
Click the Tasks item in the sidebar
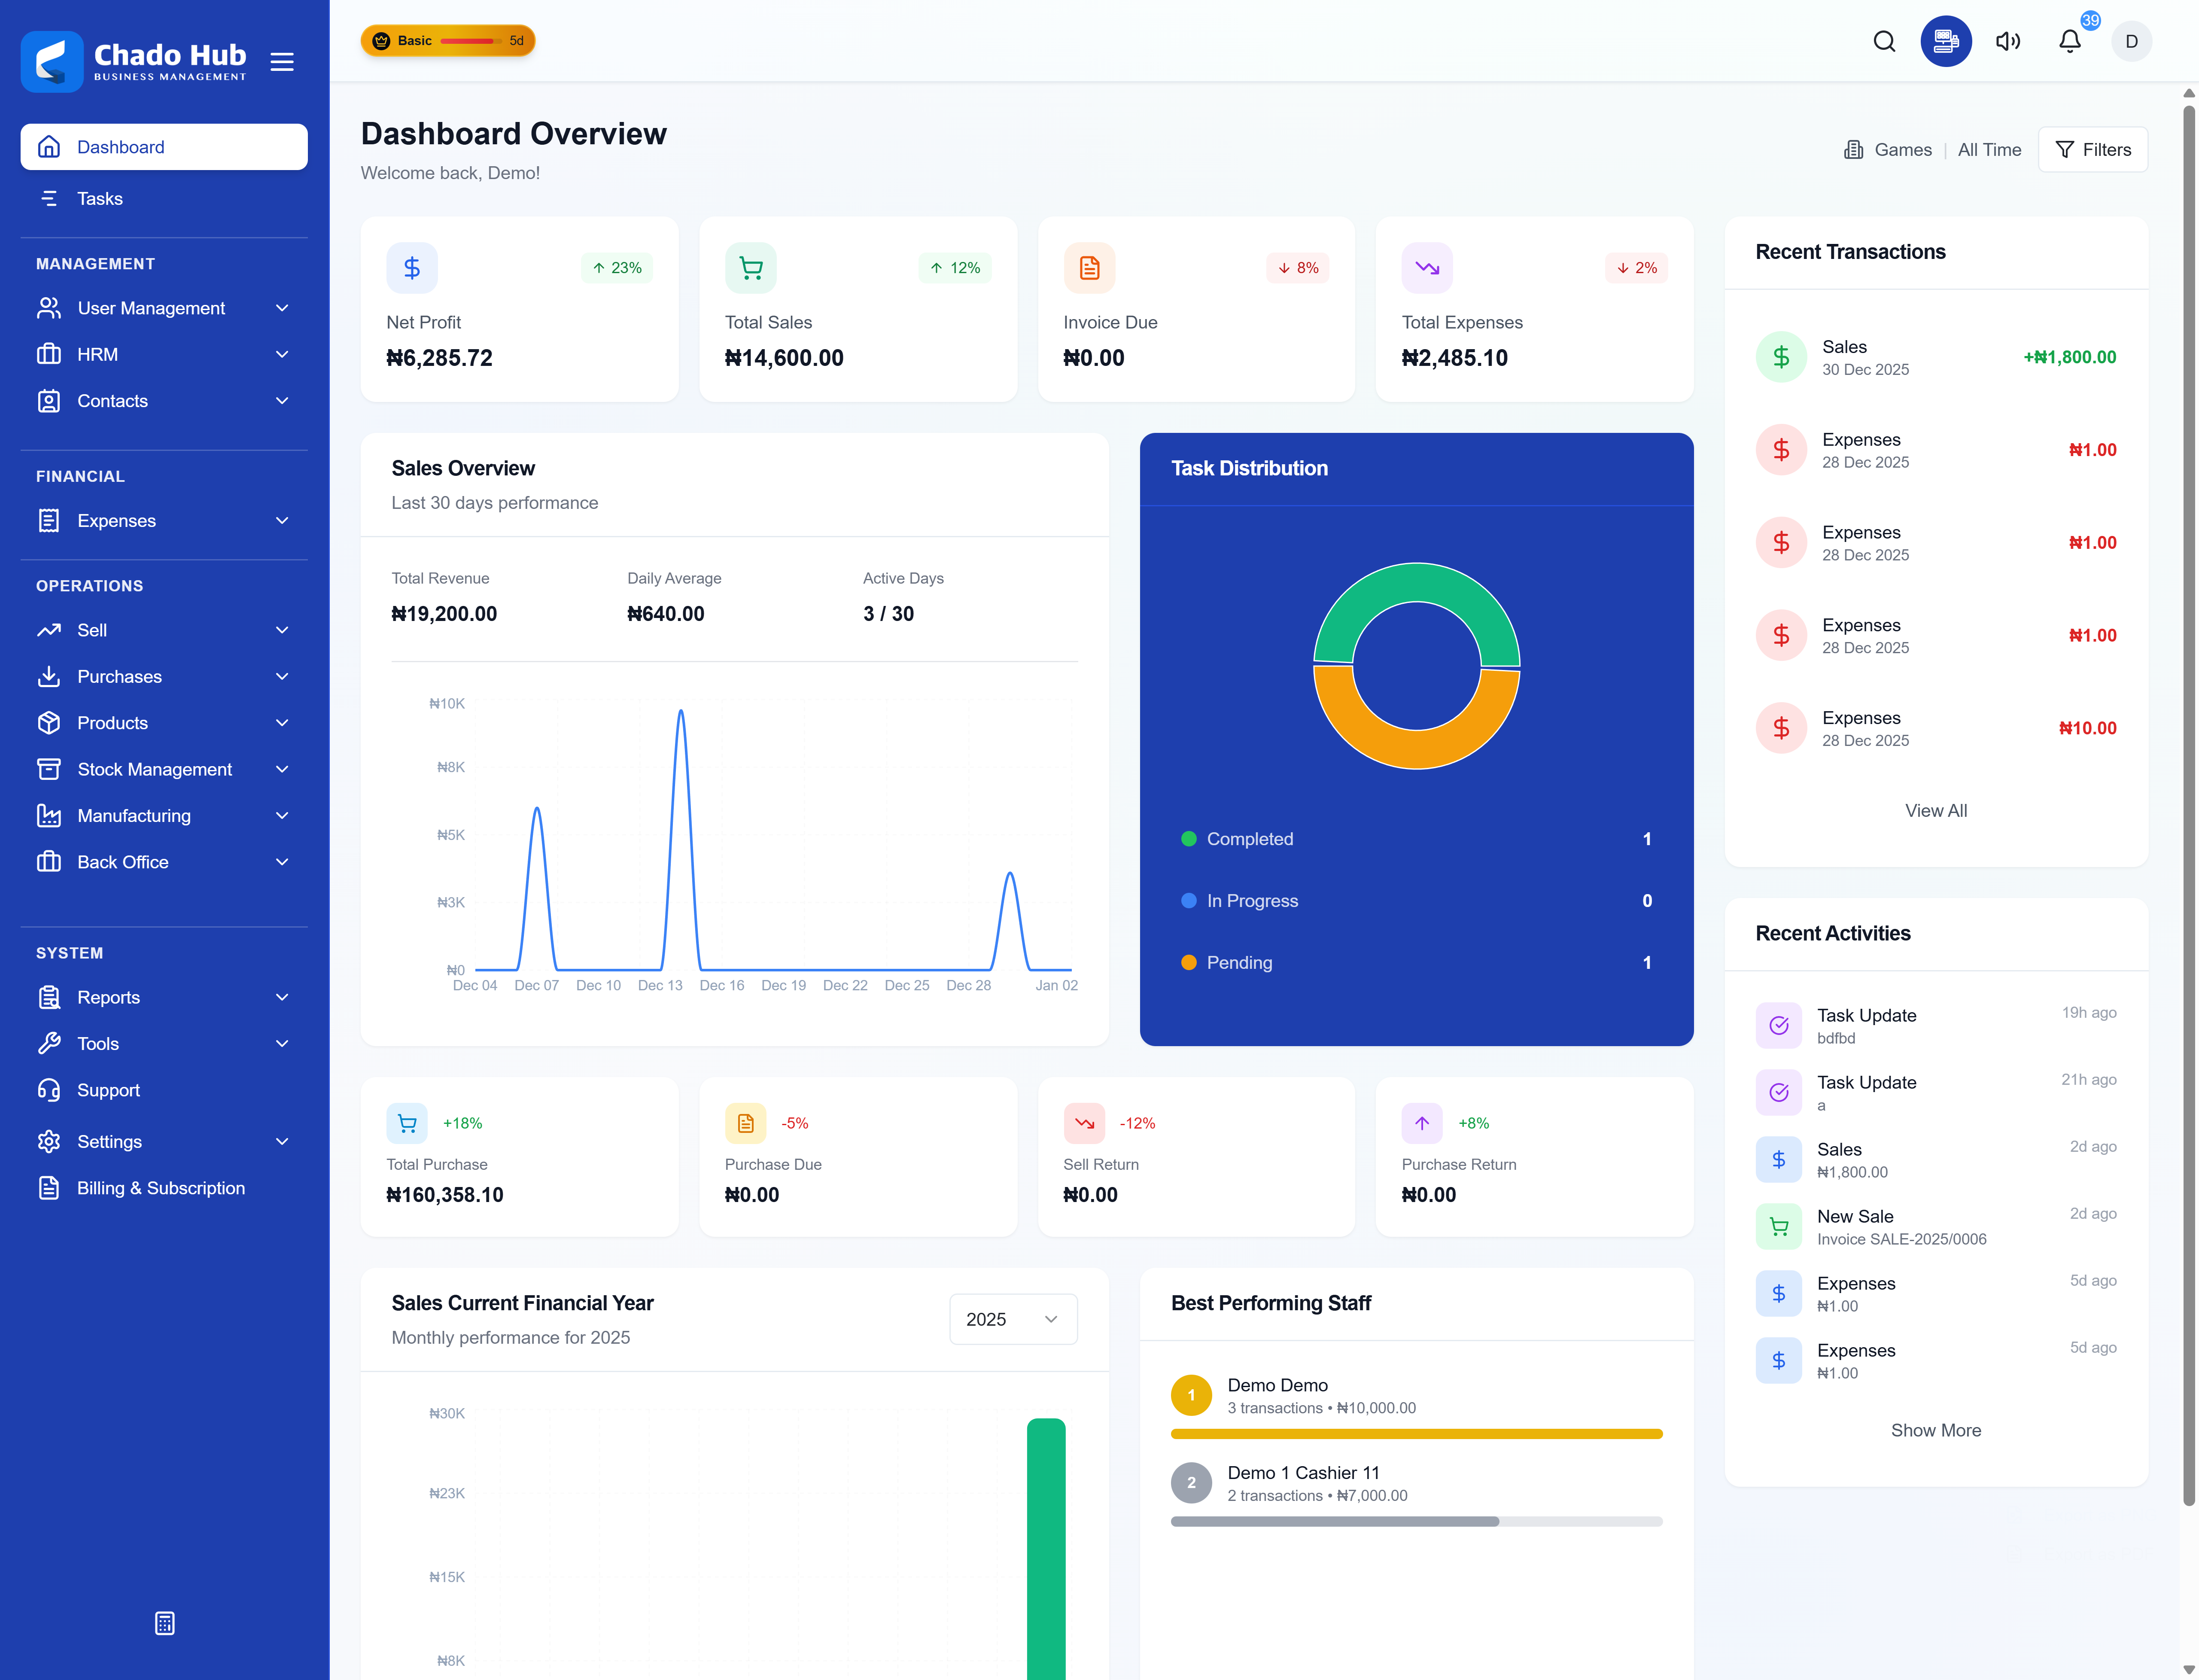click(100, 198)
